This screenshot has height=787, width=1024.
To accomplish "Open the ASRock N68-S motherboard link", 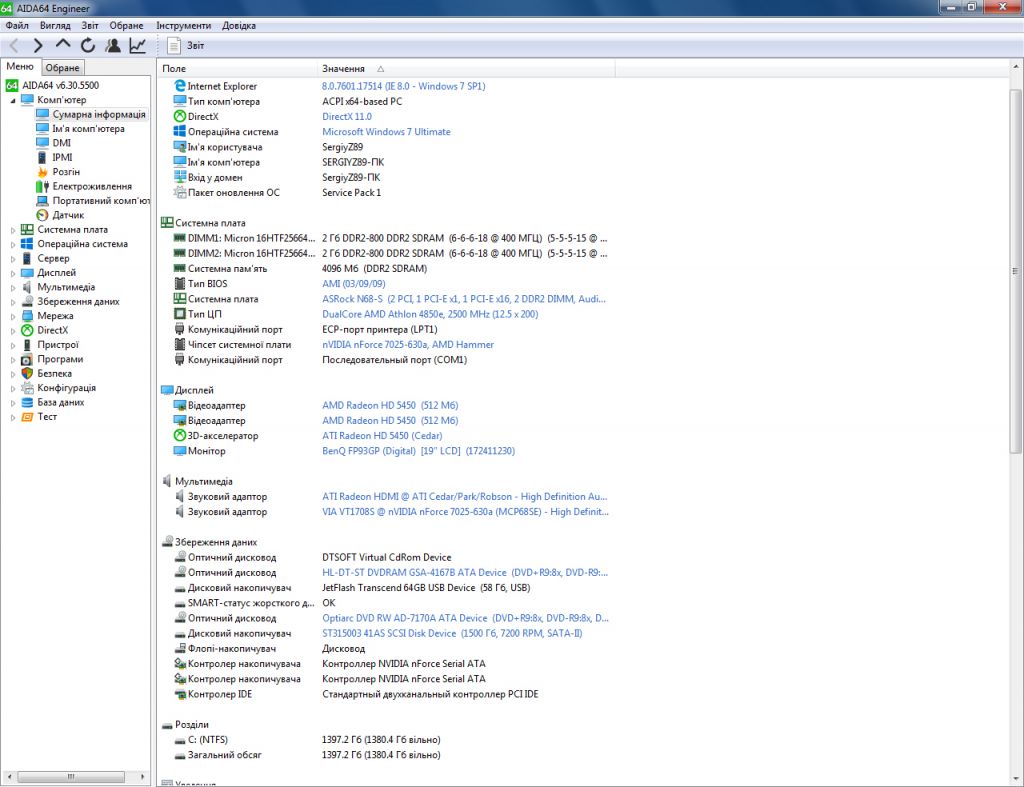I will [464, 298].
